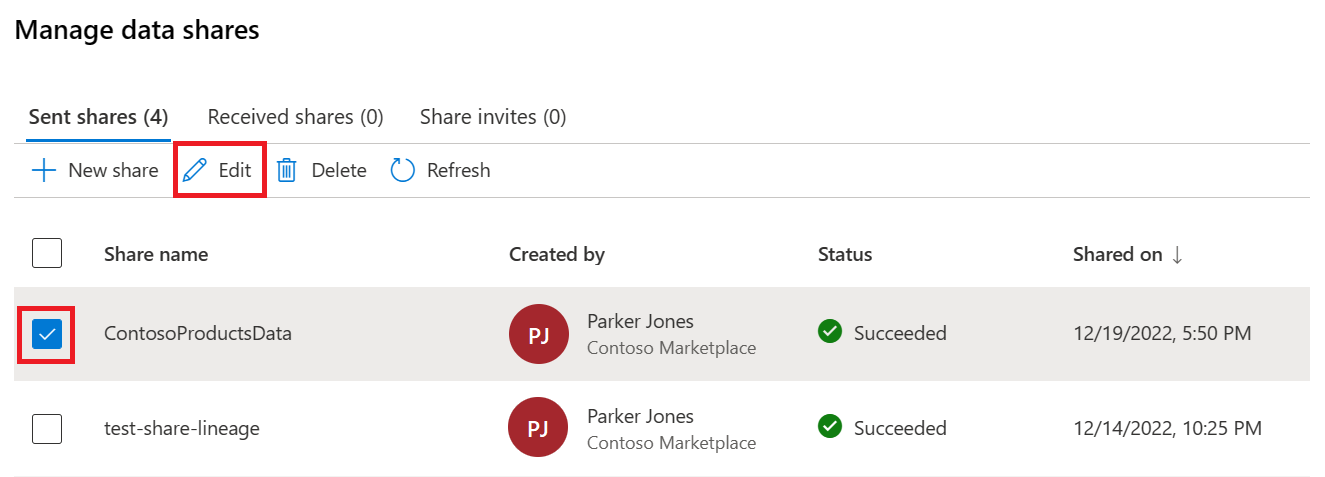Image resolution: width=1325 pixels, height=477 pixels.
Task: Click the Created by column header
Action: click(x=557, y=254)
